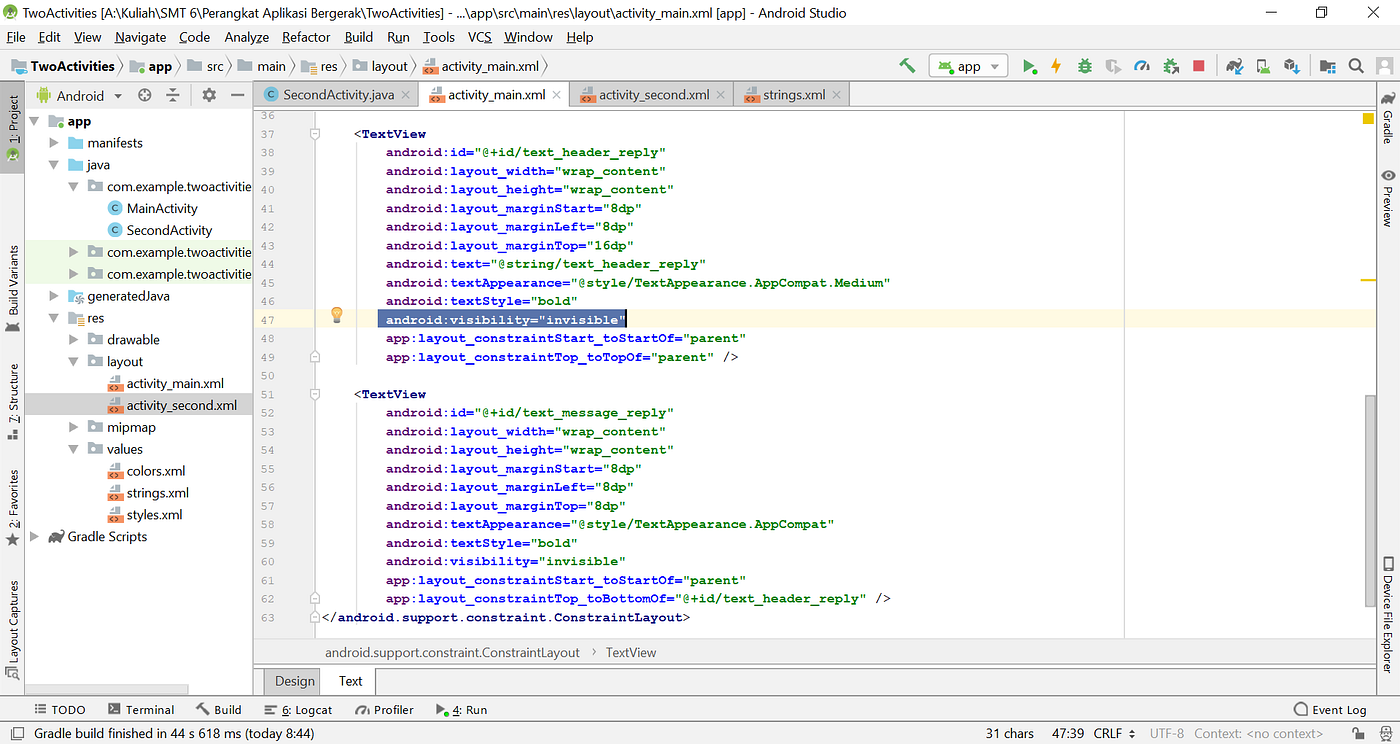Close the activity_second.xml tab
Viewport: 1400px width, 744px height.
pyautogui.click(x=720, y=95)
